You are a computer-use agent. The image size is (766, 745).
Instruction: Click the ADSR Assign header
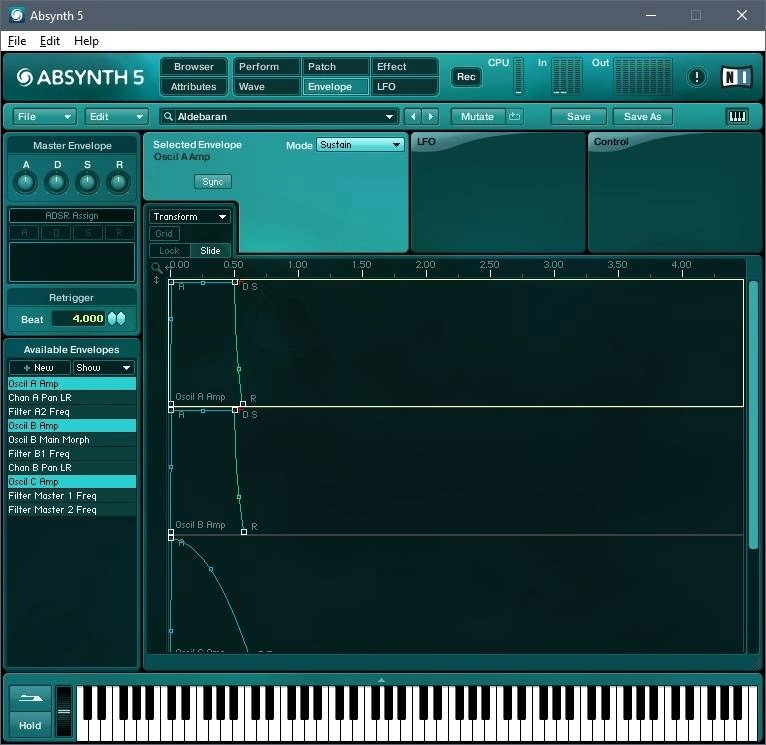72,215
